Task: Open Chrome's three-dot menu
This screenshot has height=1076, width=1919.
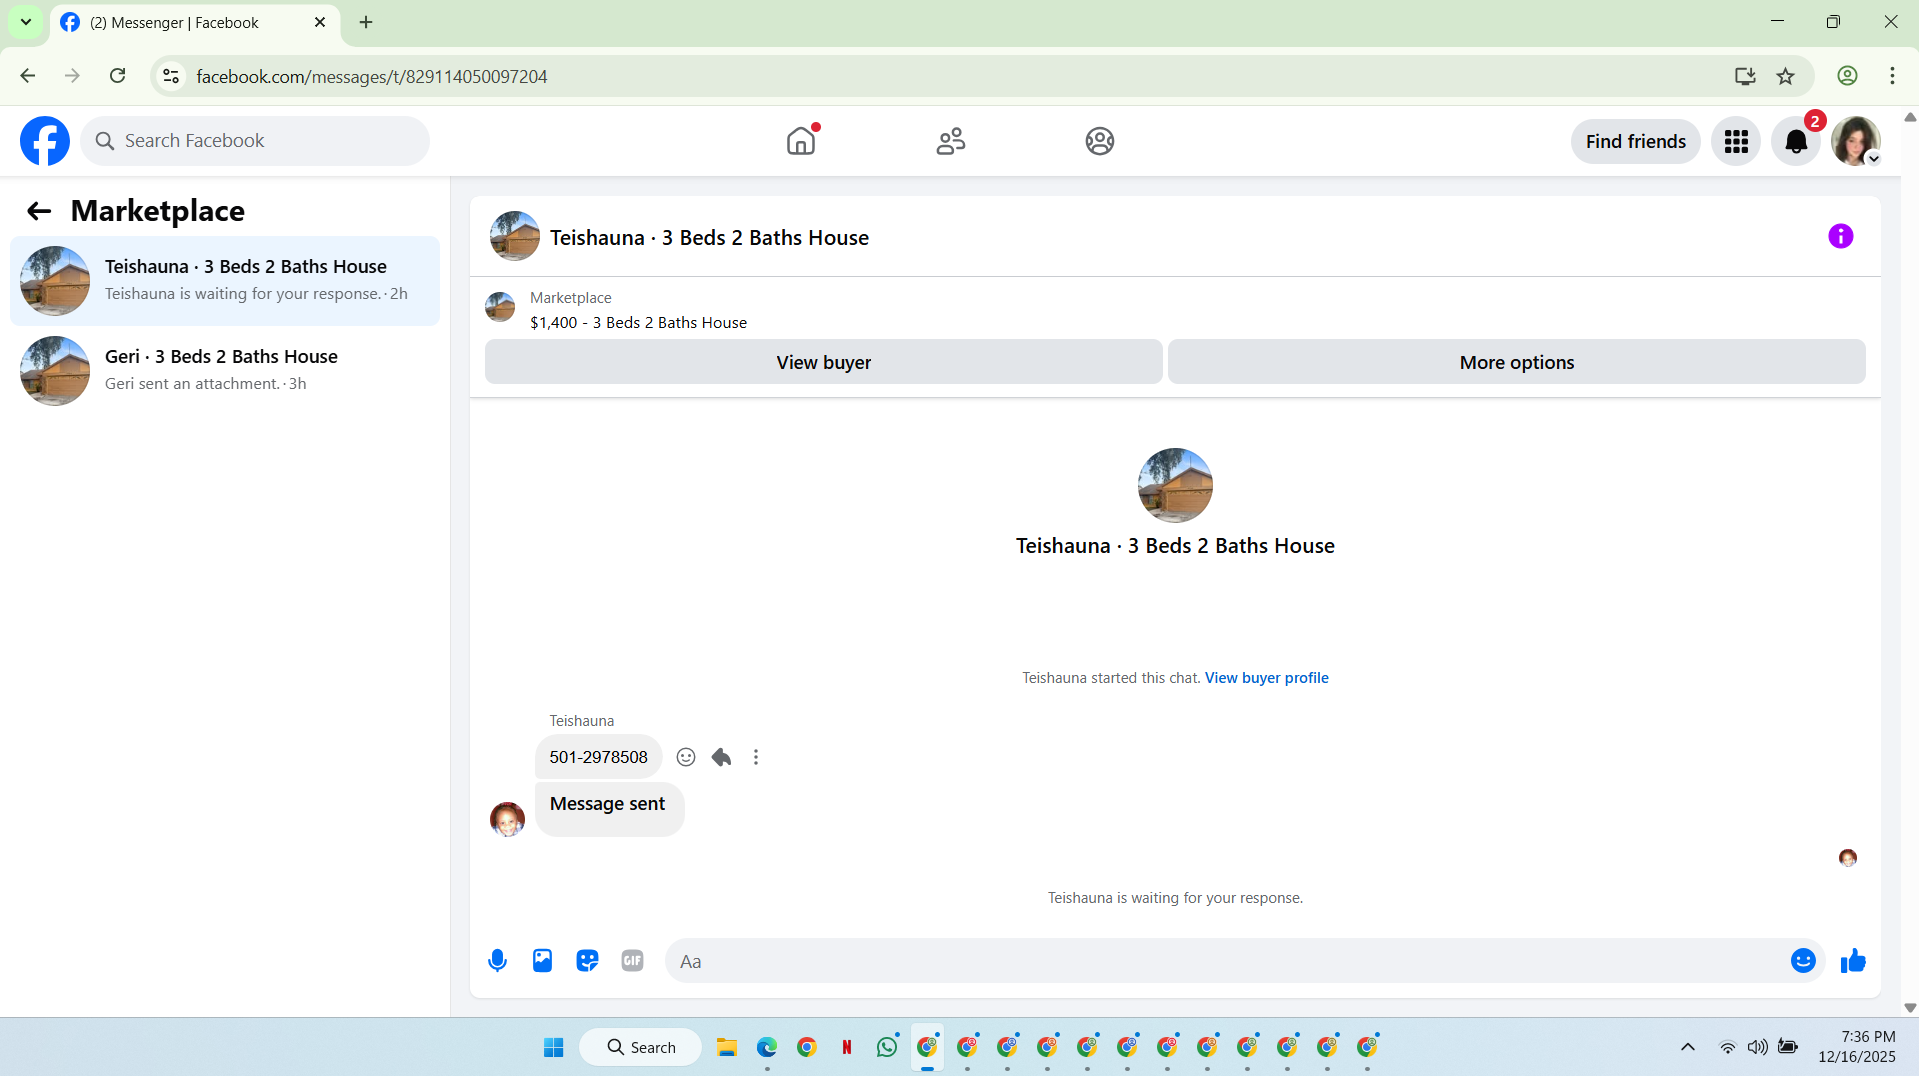Action: pyautogui.click(x=1892, y=76)
